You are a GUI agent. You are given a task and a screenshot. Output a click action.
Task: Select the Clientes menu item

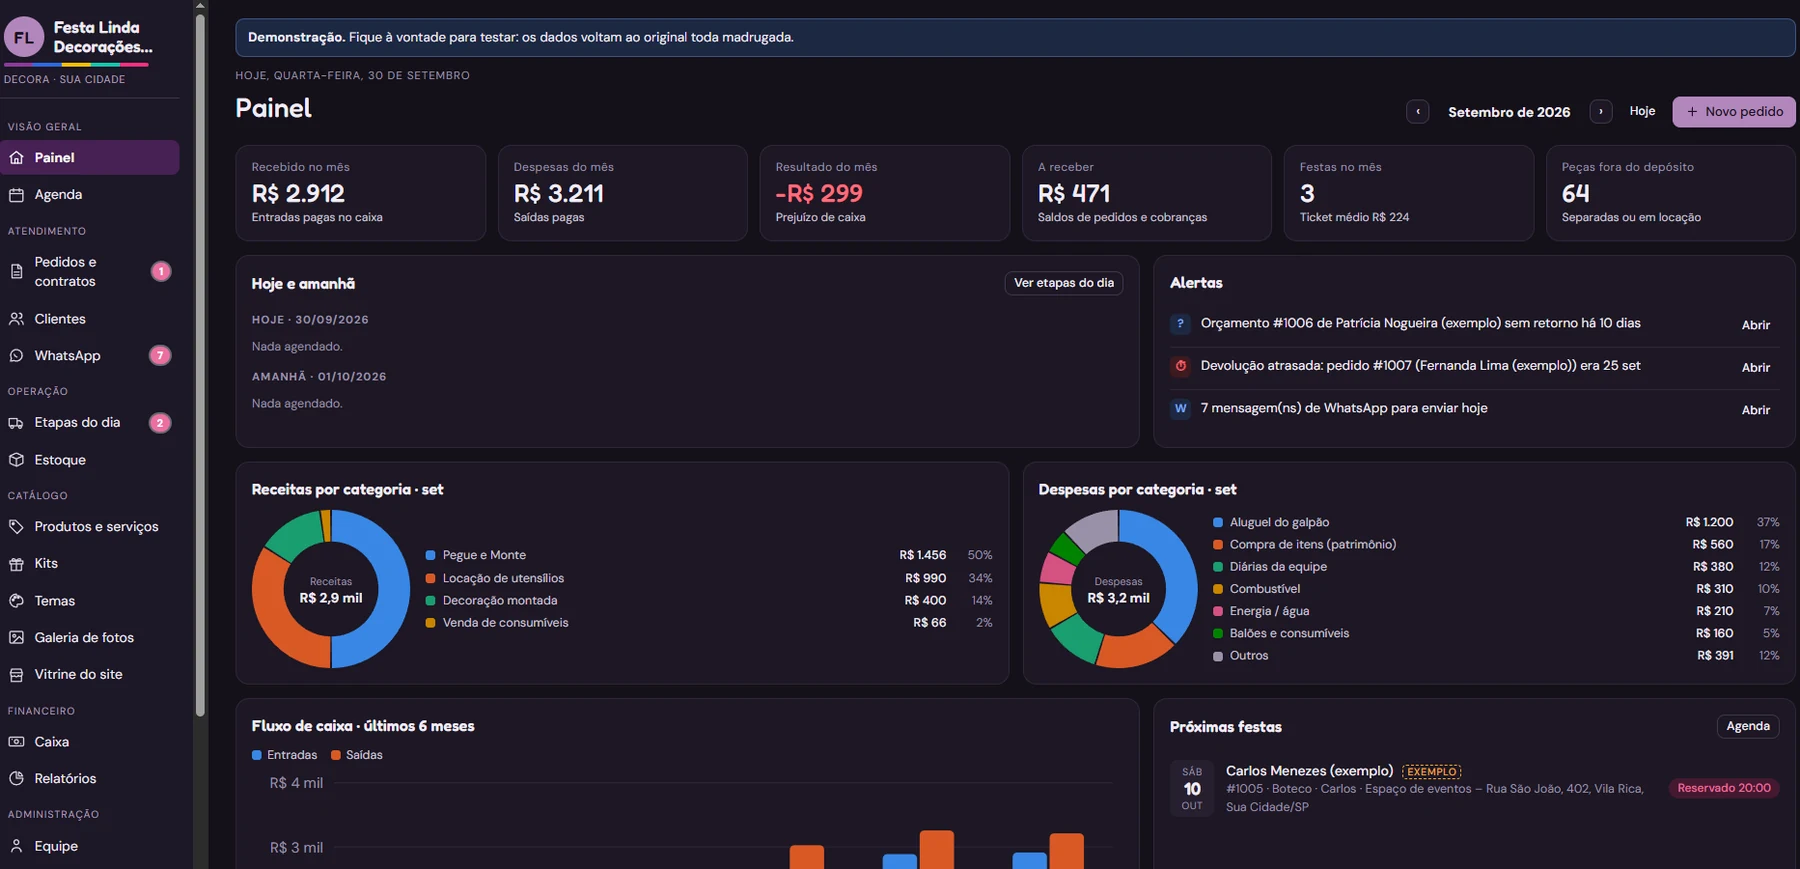coord(90,319)
